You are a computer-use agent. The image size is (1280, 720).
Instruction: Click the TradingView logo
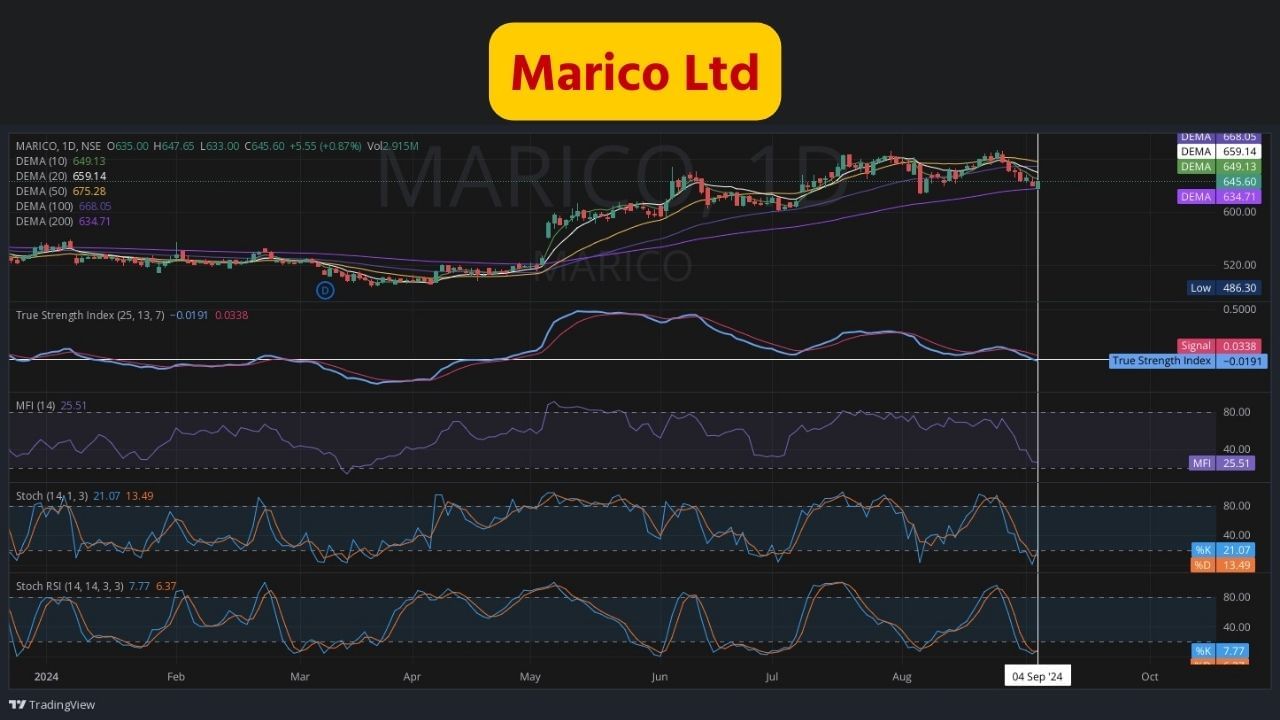click(x=52, y=705)
